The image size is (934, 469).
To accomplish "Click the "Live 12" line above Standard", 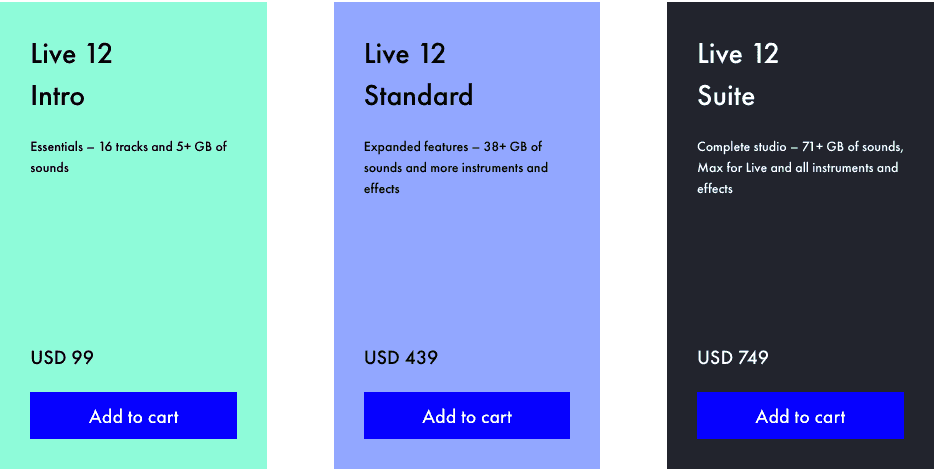I will pyautogui.click(x=404, y=54).
